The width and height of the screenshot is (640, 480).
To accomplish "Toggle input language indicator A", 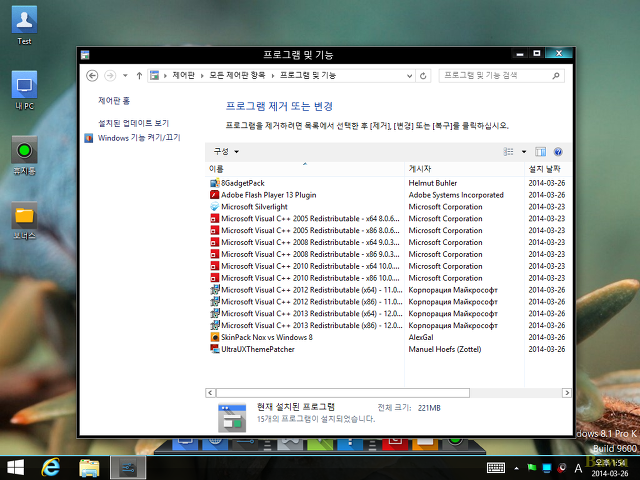I will pos(578,468).
